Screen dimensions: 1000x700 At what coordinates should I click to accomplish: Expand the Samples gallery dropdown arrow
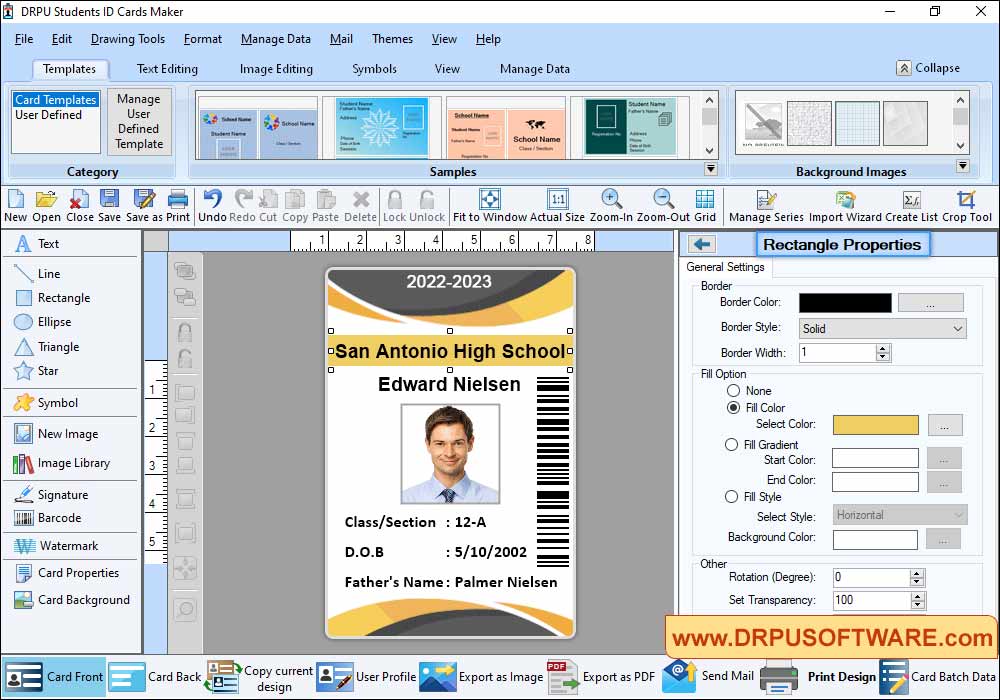710,169
